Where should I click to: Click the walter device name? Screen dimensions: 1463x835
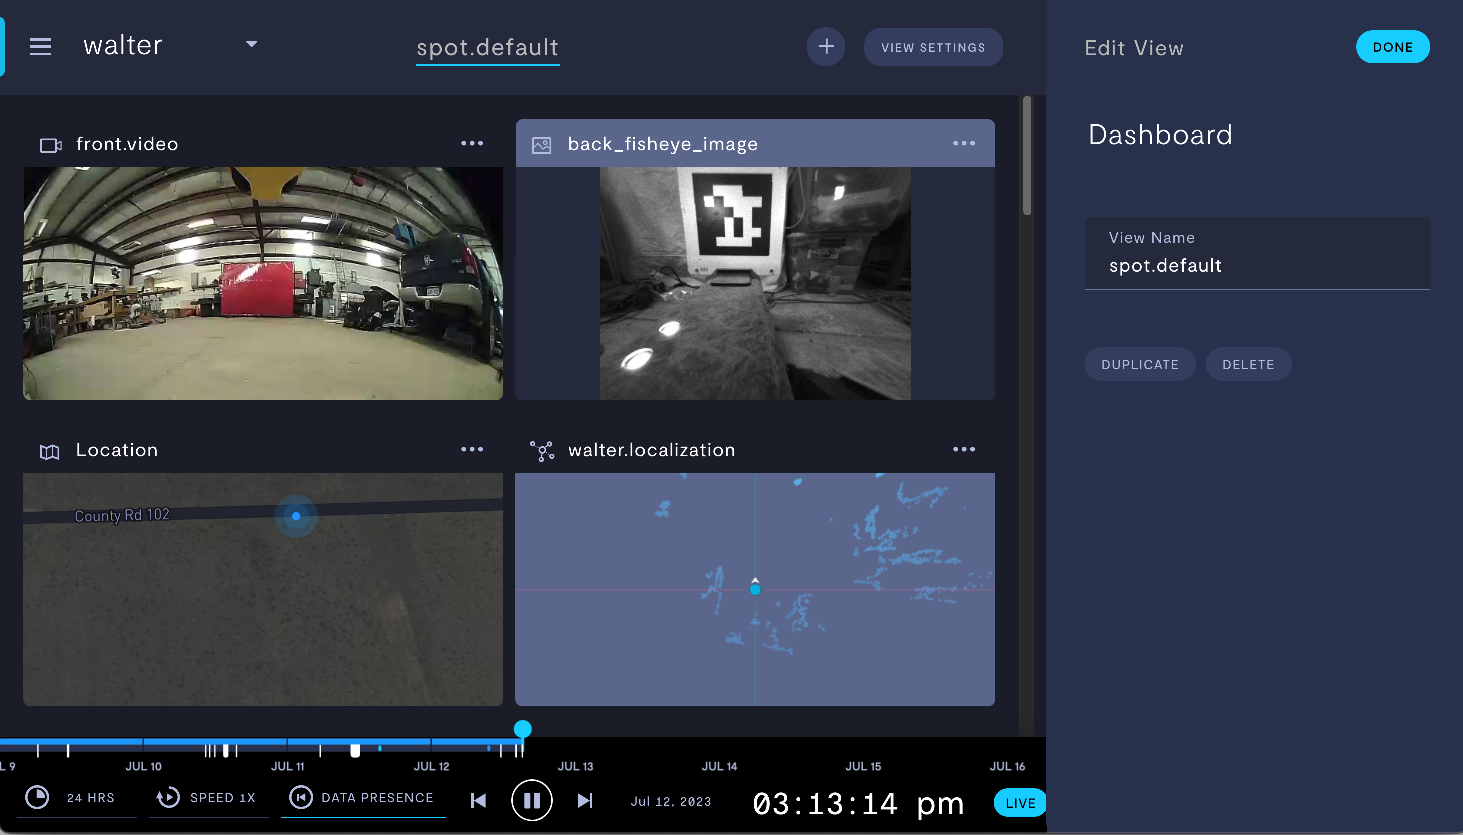[123, 45]
